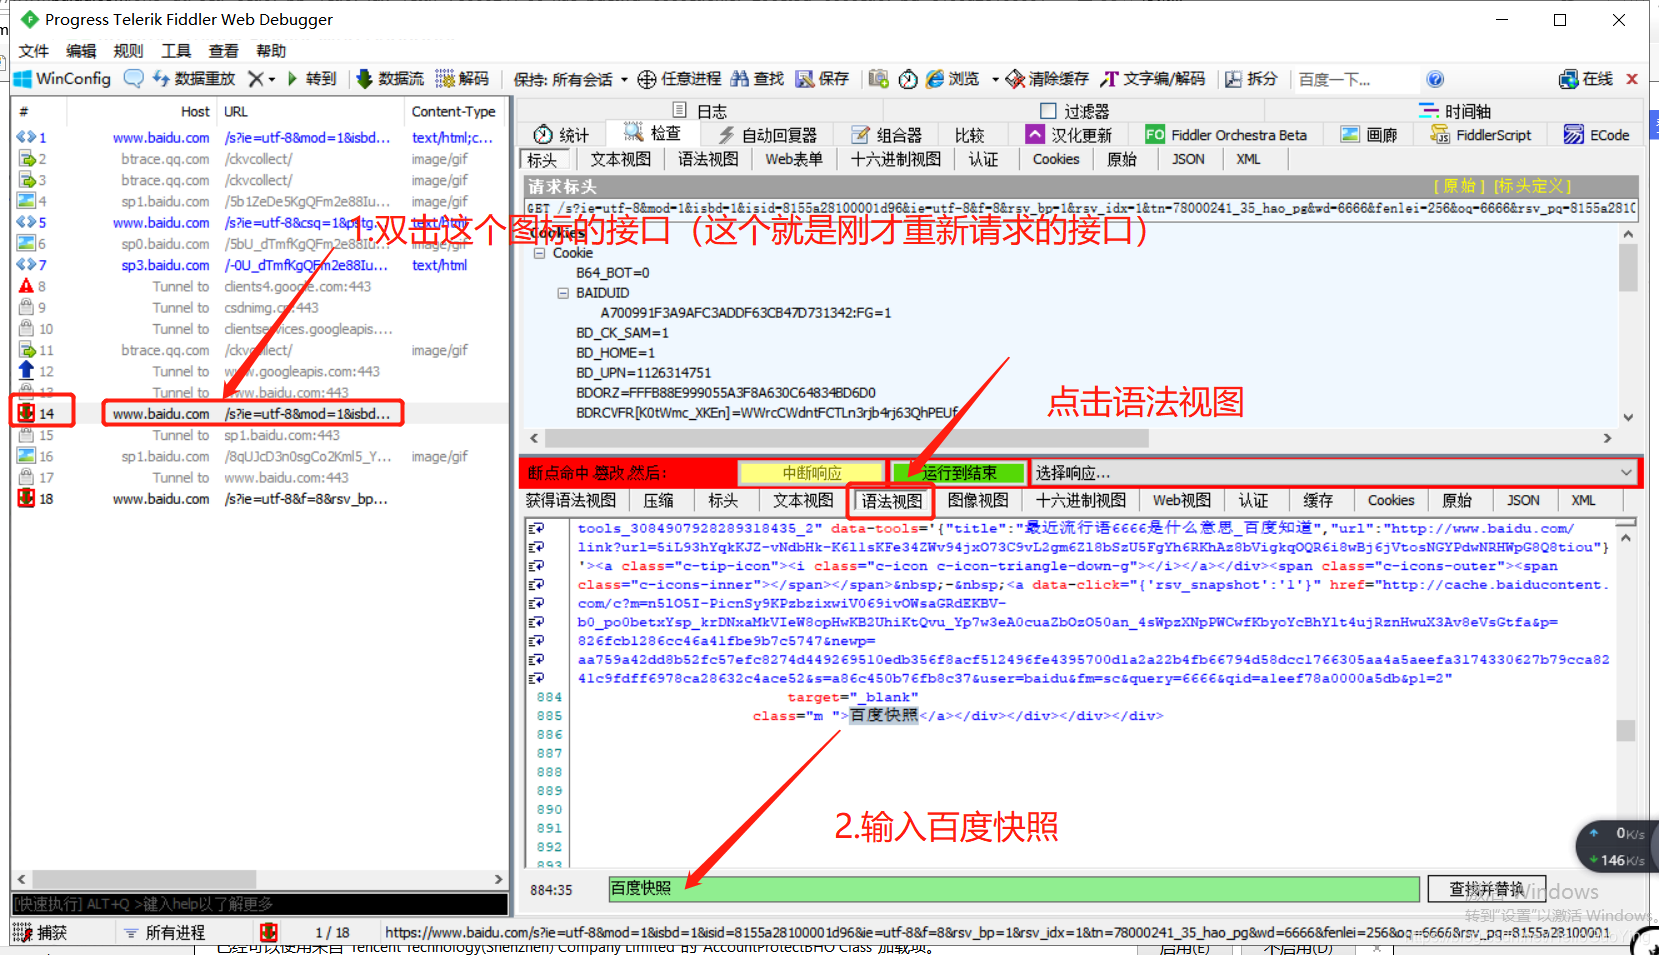The width and height of the screenshot is (1659, 955).
Task: Click breakpoint icon in status bar
Action: tap(268, 932)
